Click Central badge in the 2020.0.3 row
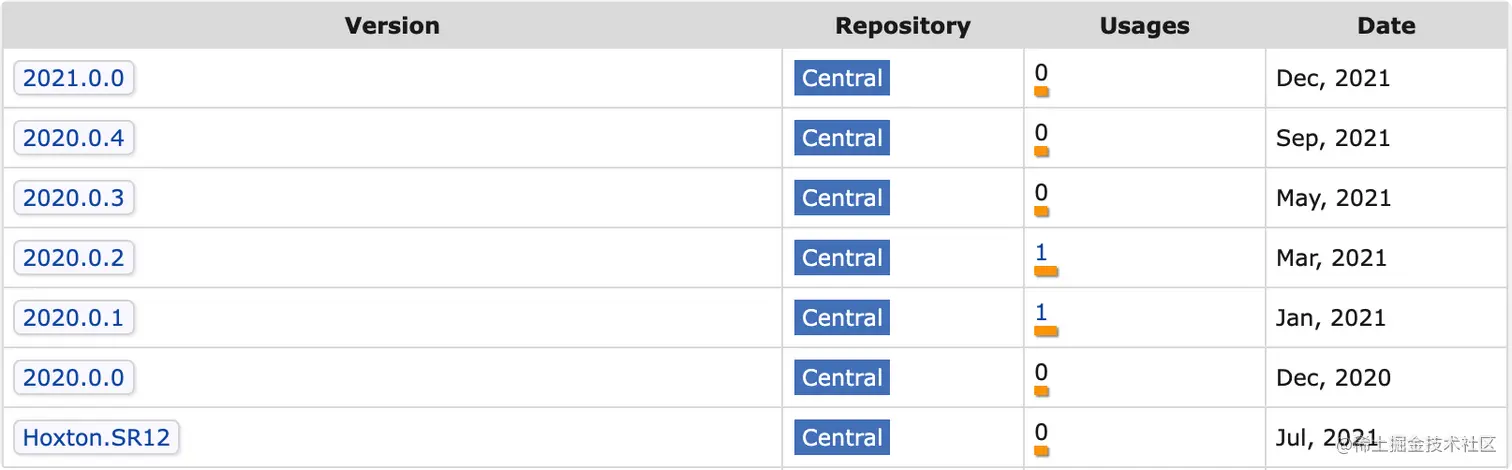Screen dimensions: 1512x470 pos(842,198)
